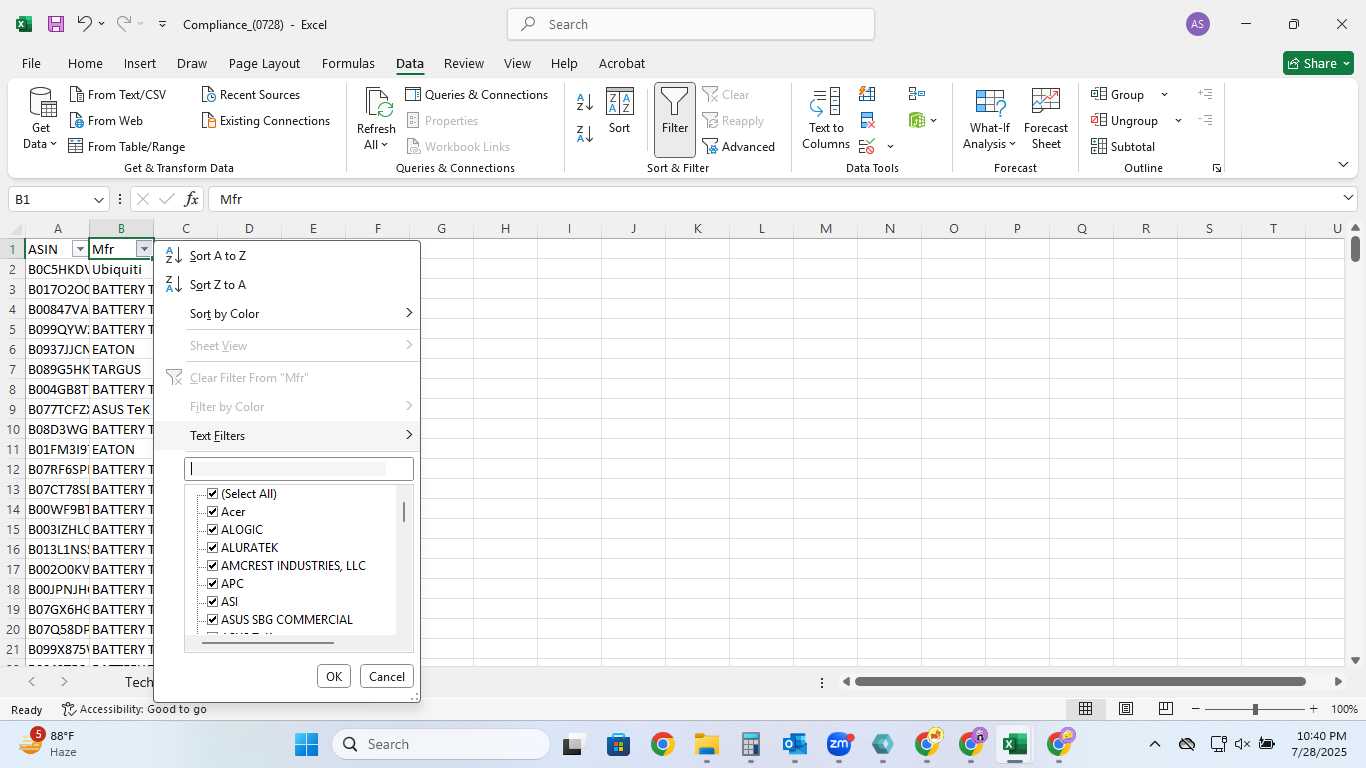The image size is (1366, 768).
Task: Expand the Group dropdown arrow
Action: coord(1164,95)
